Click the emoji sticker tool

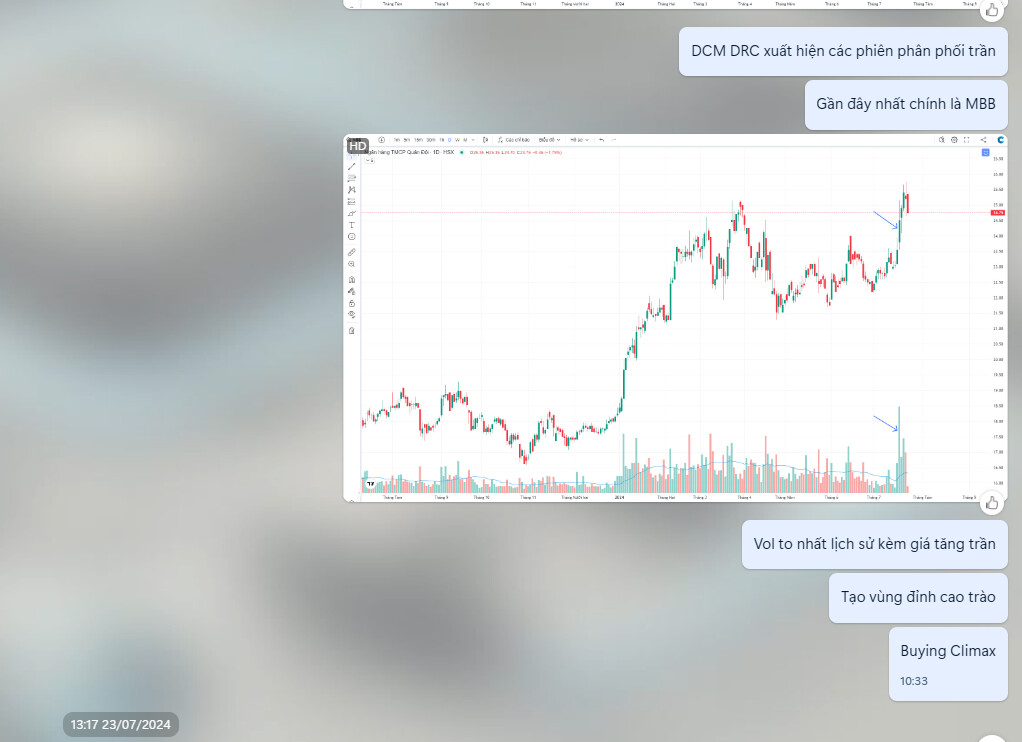[x=352, y=237]
